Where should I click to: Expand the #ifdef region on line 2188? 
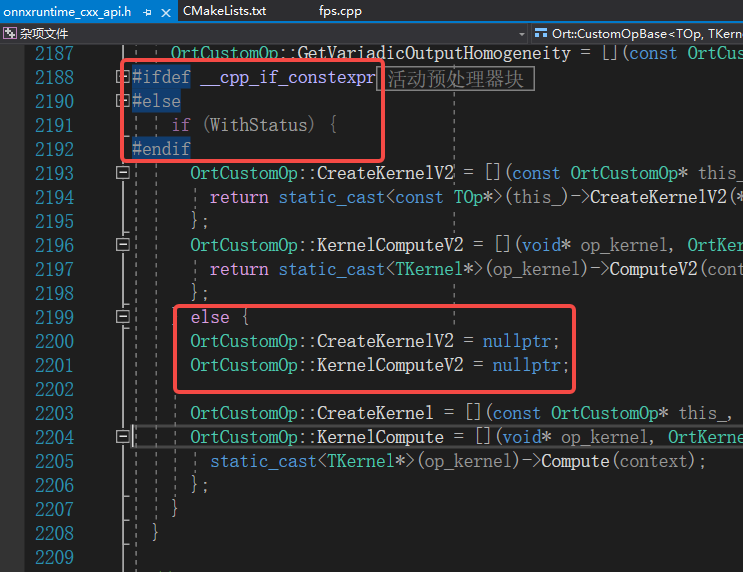point(123,77)
